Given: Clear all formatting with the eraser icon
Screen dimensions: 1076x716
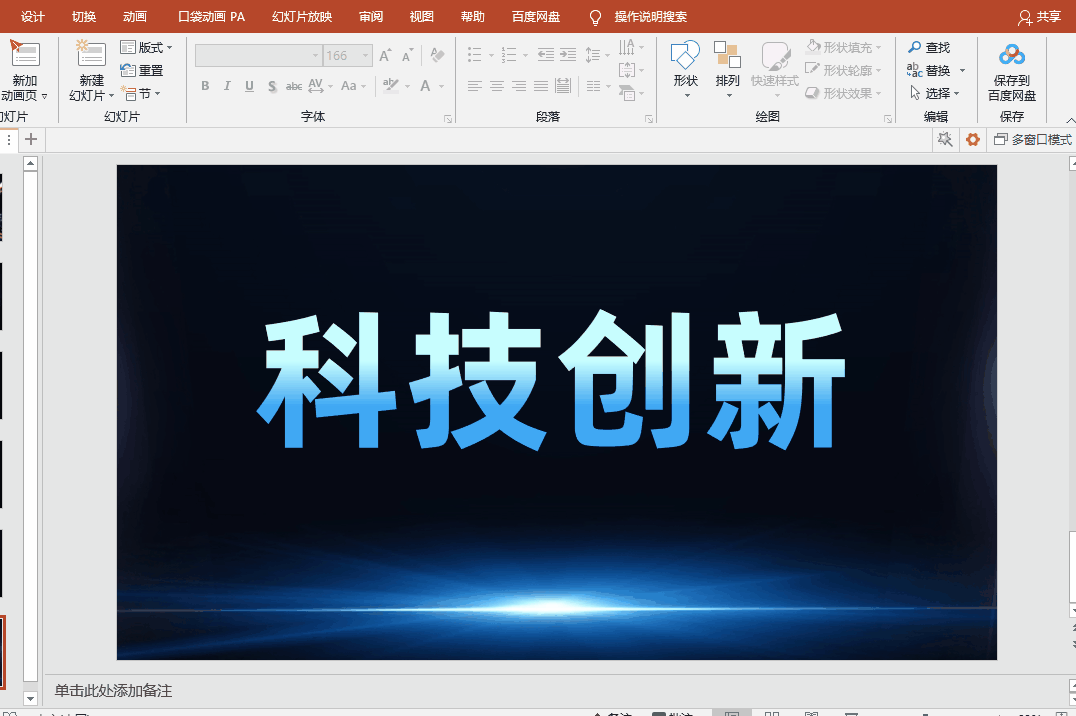Looking at the screenshot, I should (x=437, y=55).
